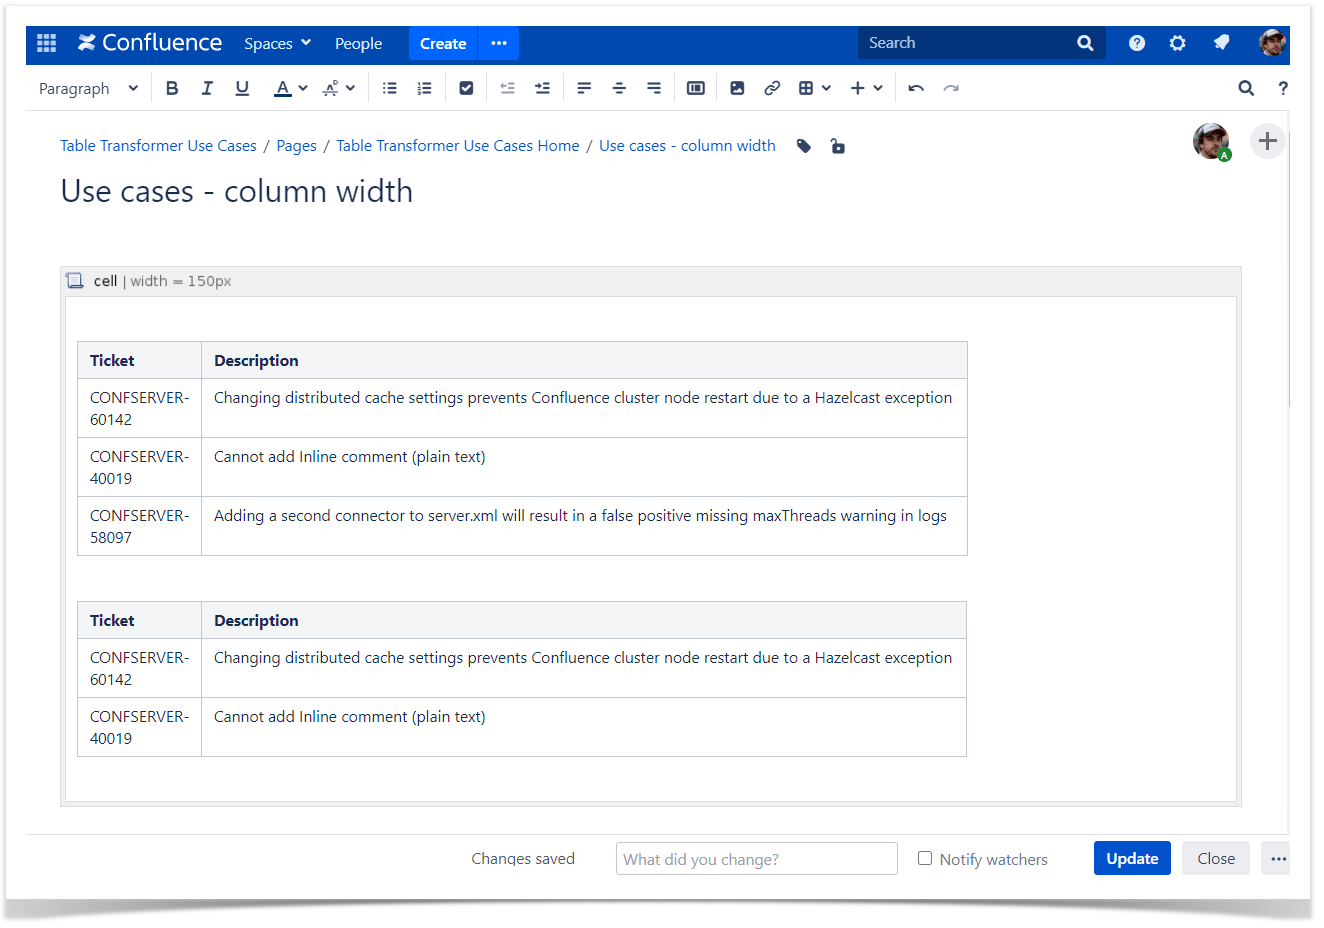Open the Spaces dropdown menu
This screenshot has height=928, width=1324.
278,43
